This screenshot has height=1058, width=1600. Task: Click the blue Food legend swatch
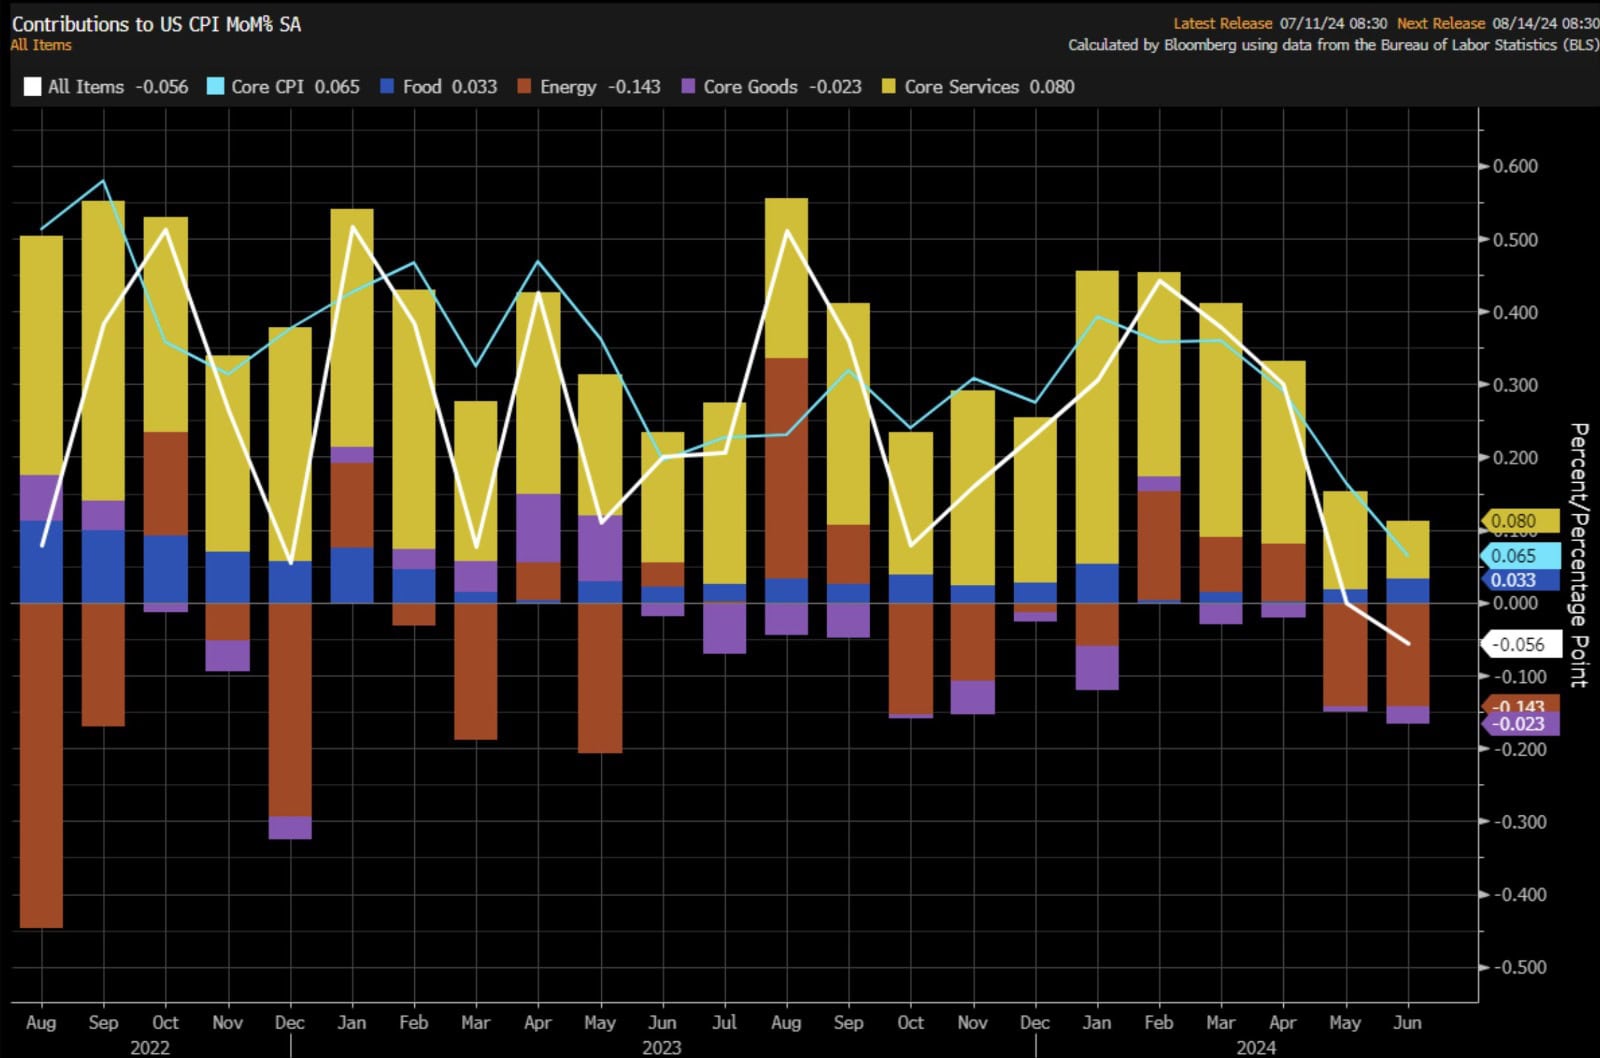(387, 87)
